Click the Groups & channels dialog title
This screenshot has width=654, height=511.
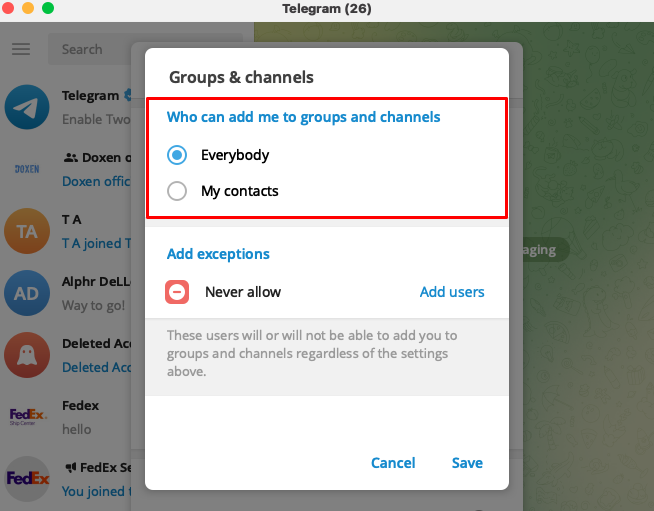point(241,77)
